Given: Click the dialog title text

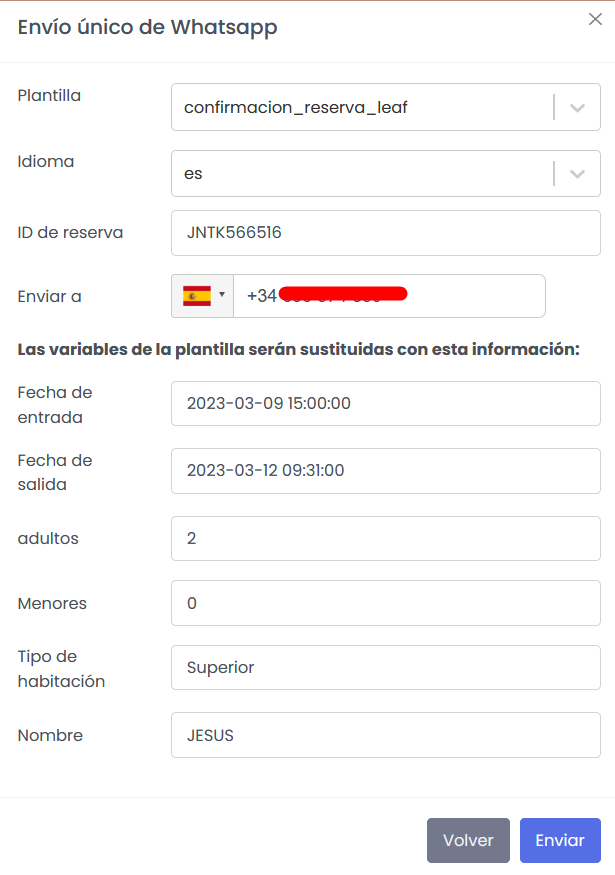Looking at the screenshot, I should [148, 27].
